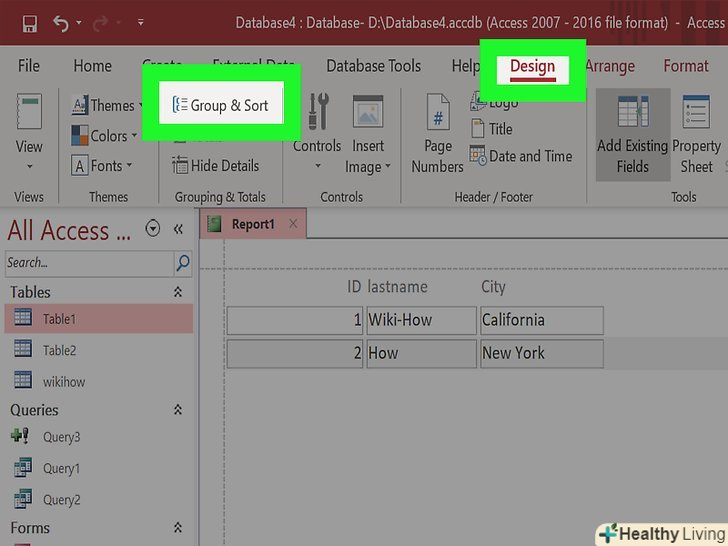Collapse the Queries group
Screen dimensions: 728x546
pyautogui.click(x=178, y=410)
